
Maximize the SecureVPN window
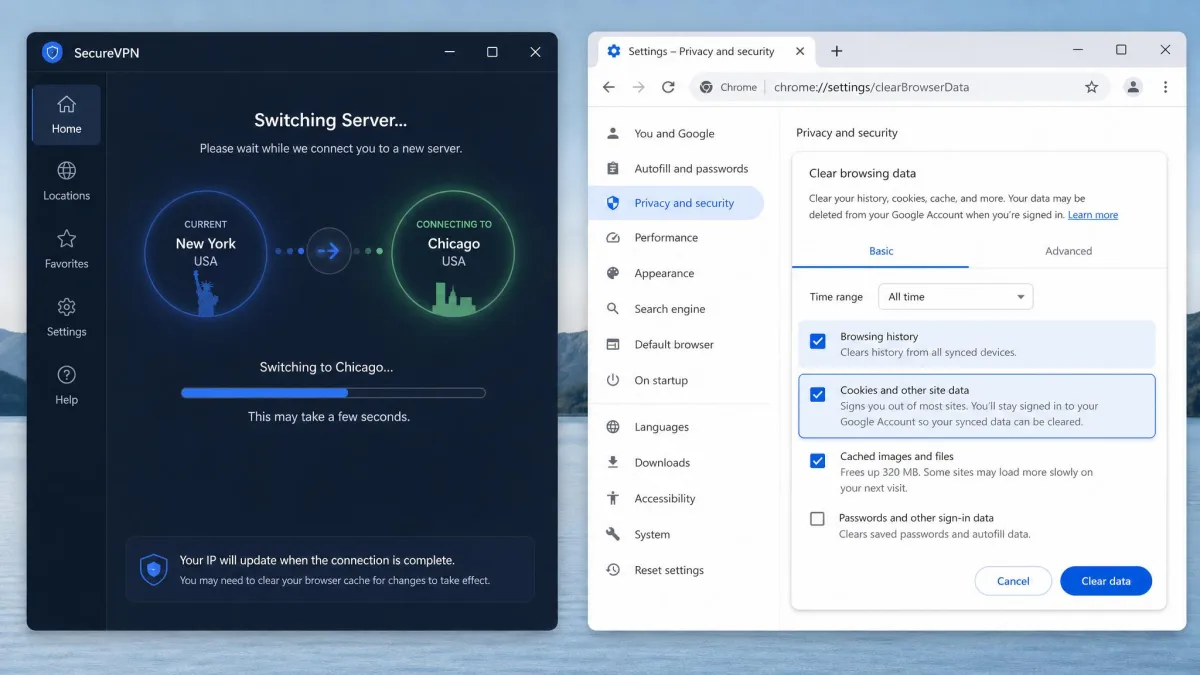click(492, 52)
